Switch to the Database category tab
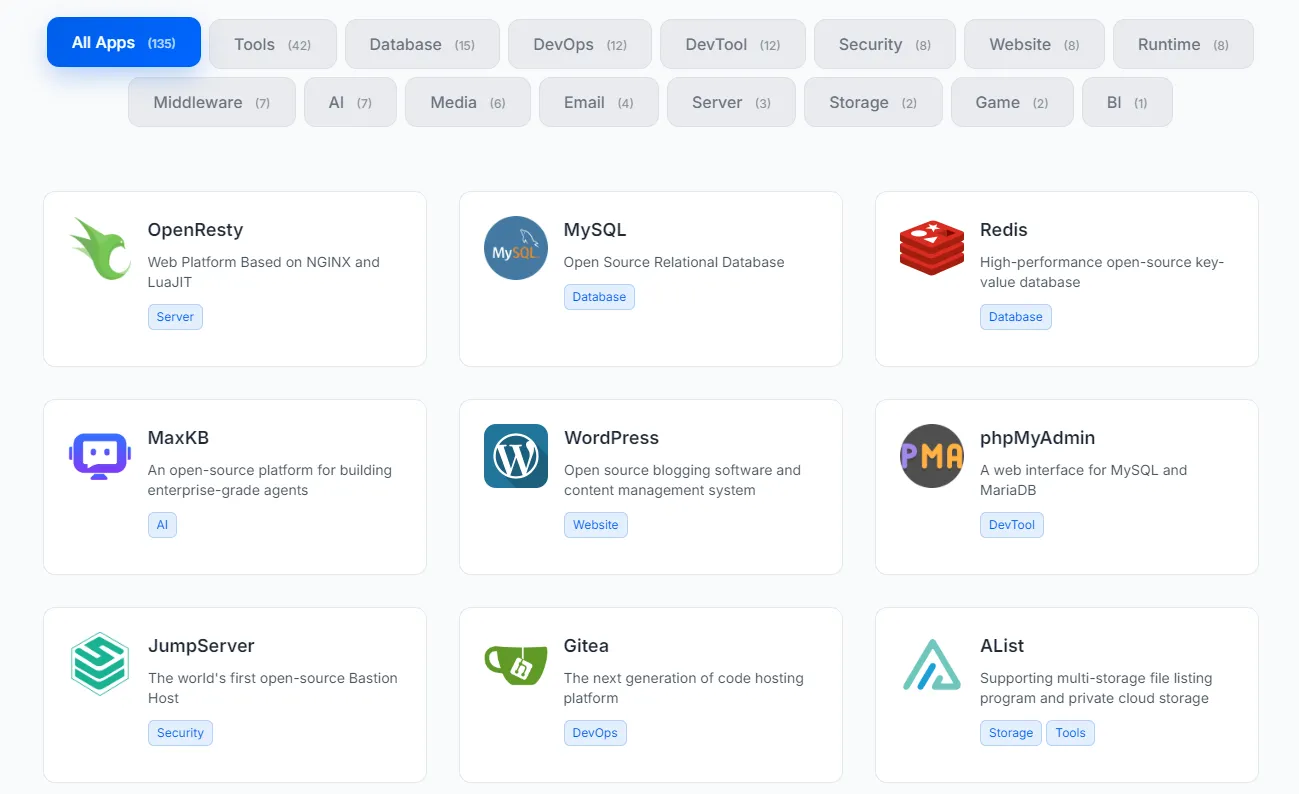Viewport: 1299px width, 794px height. [x=422, y=44]
